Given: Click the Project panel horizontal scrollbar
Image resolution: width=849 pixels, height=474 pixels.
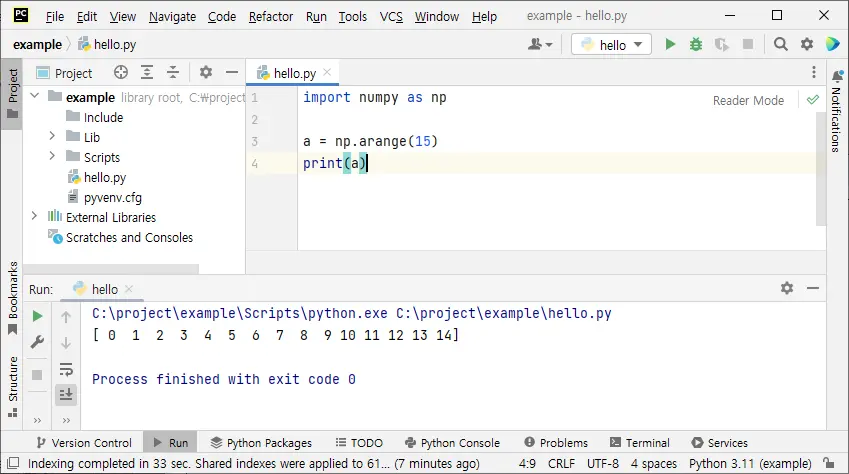Looking at the screenshot, I should pos(111,269).
